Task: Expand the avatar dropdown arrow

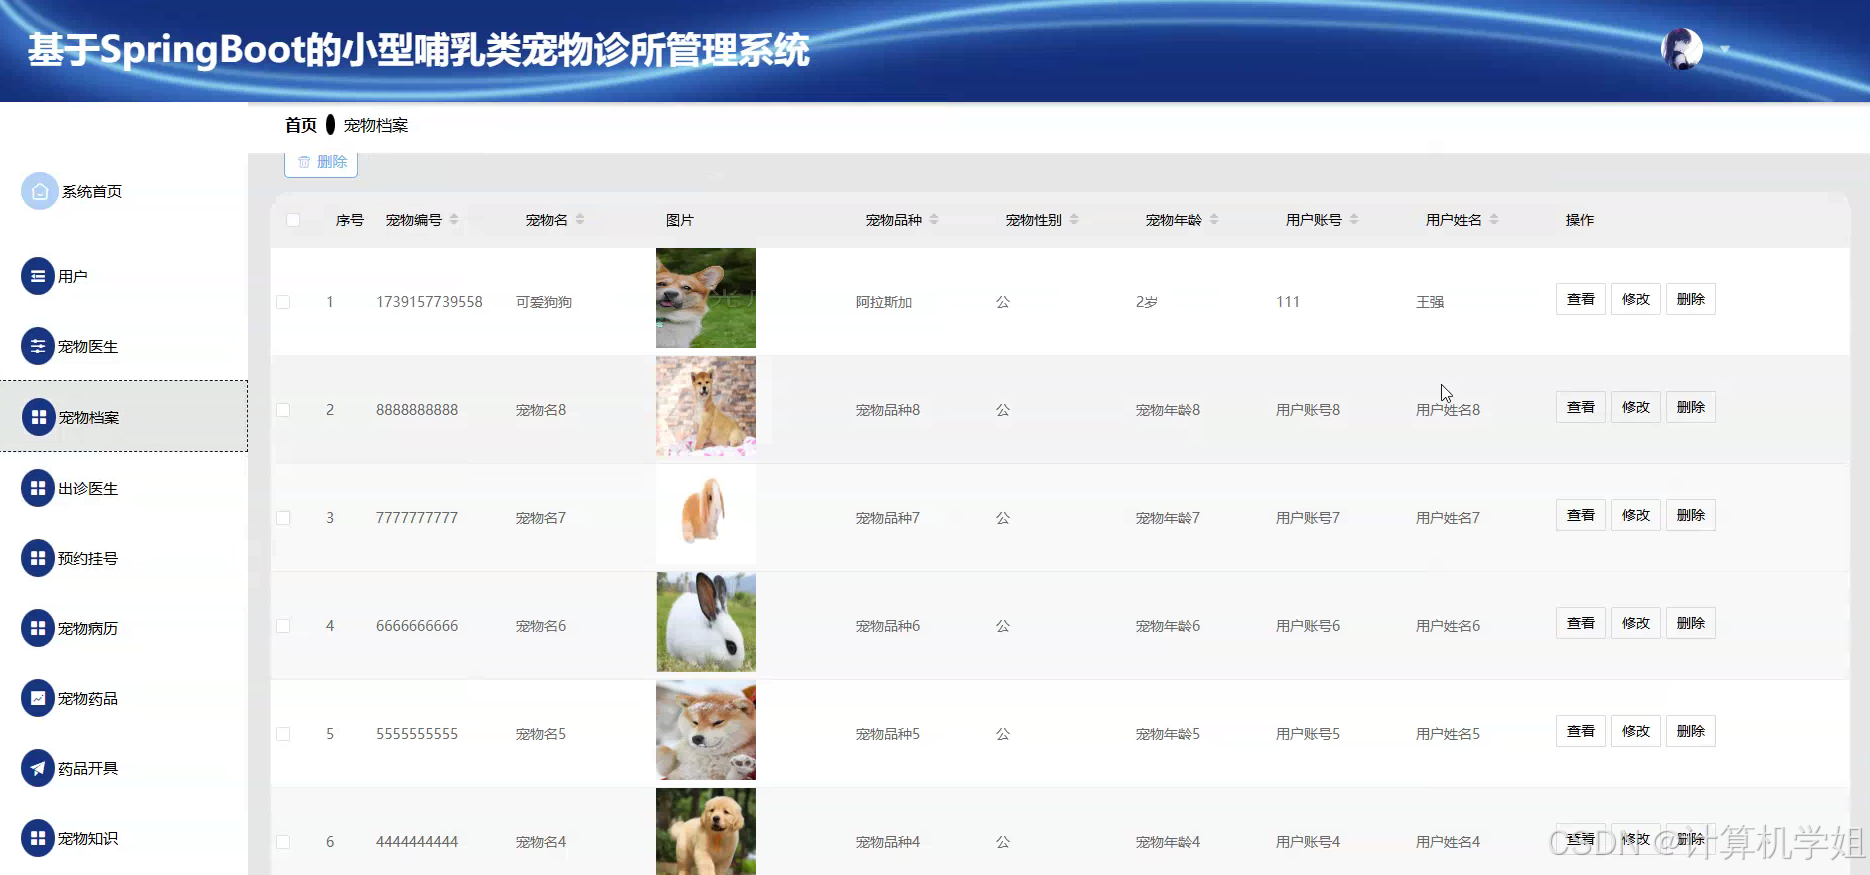Action: click(x=1724, y=49)
